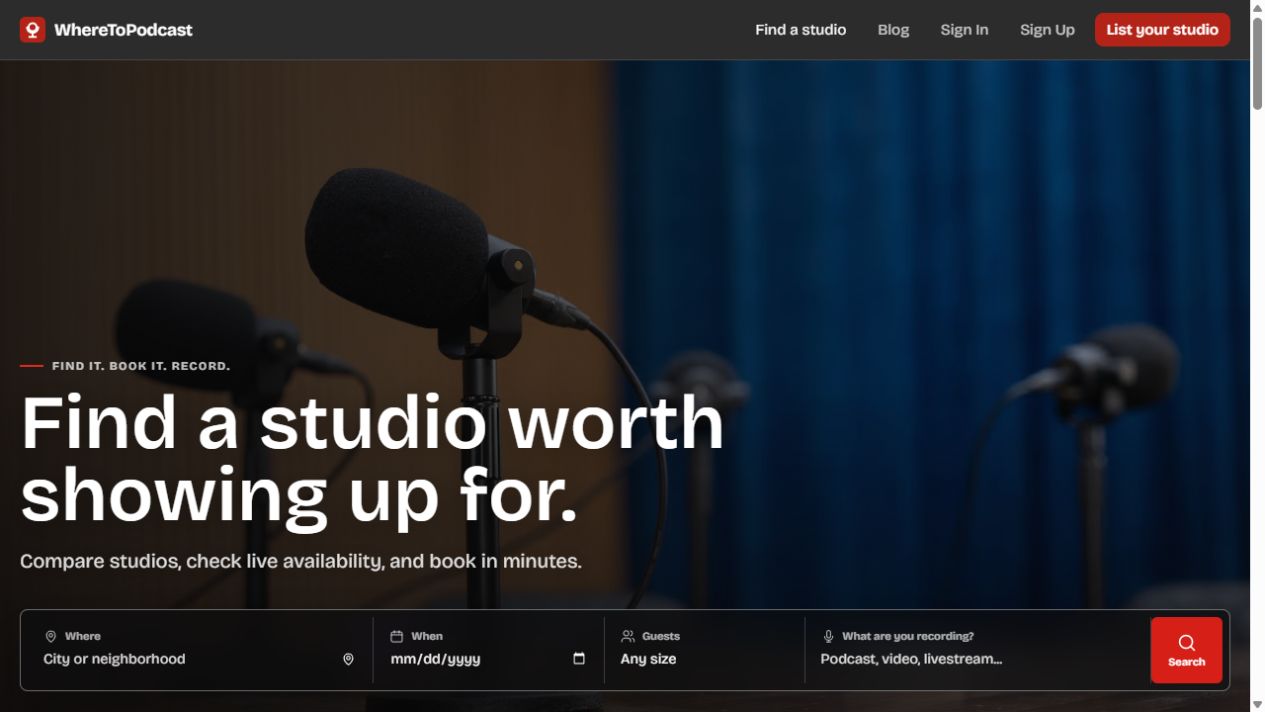Screen dimensions: 1265x712
Task: Click the WhereToPodcast brand name
Action: point(123,30)
